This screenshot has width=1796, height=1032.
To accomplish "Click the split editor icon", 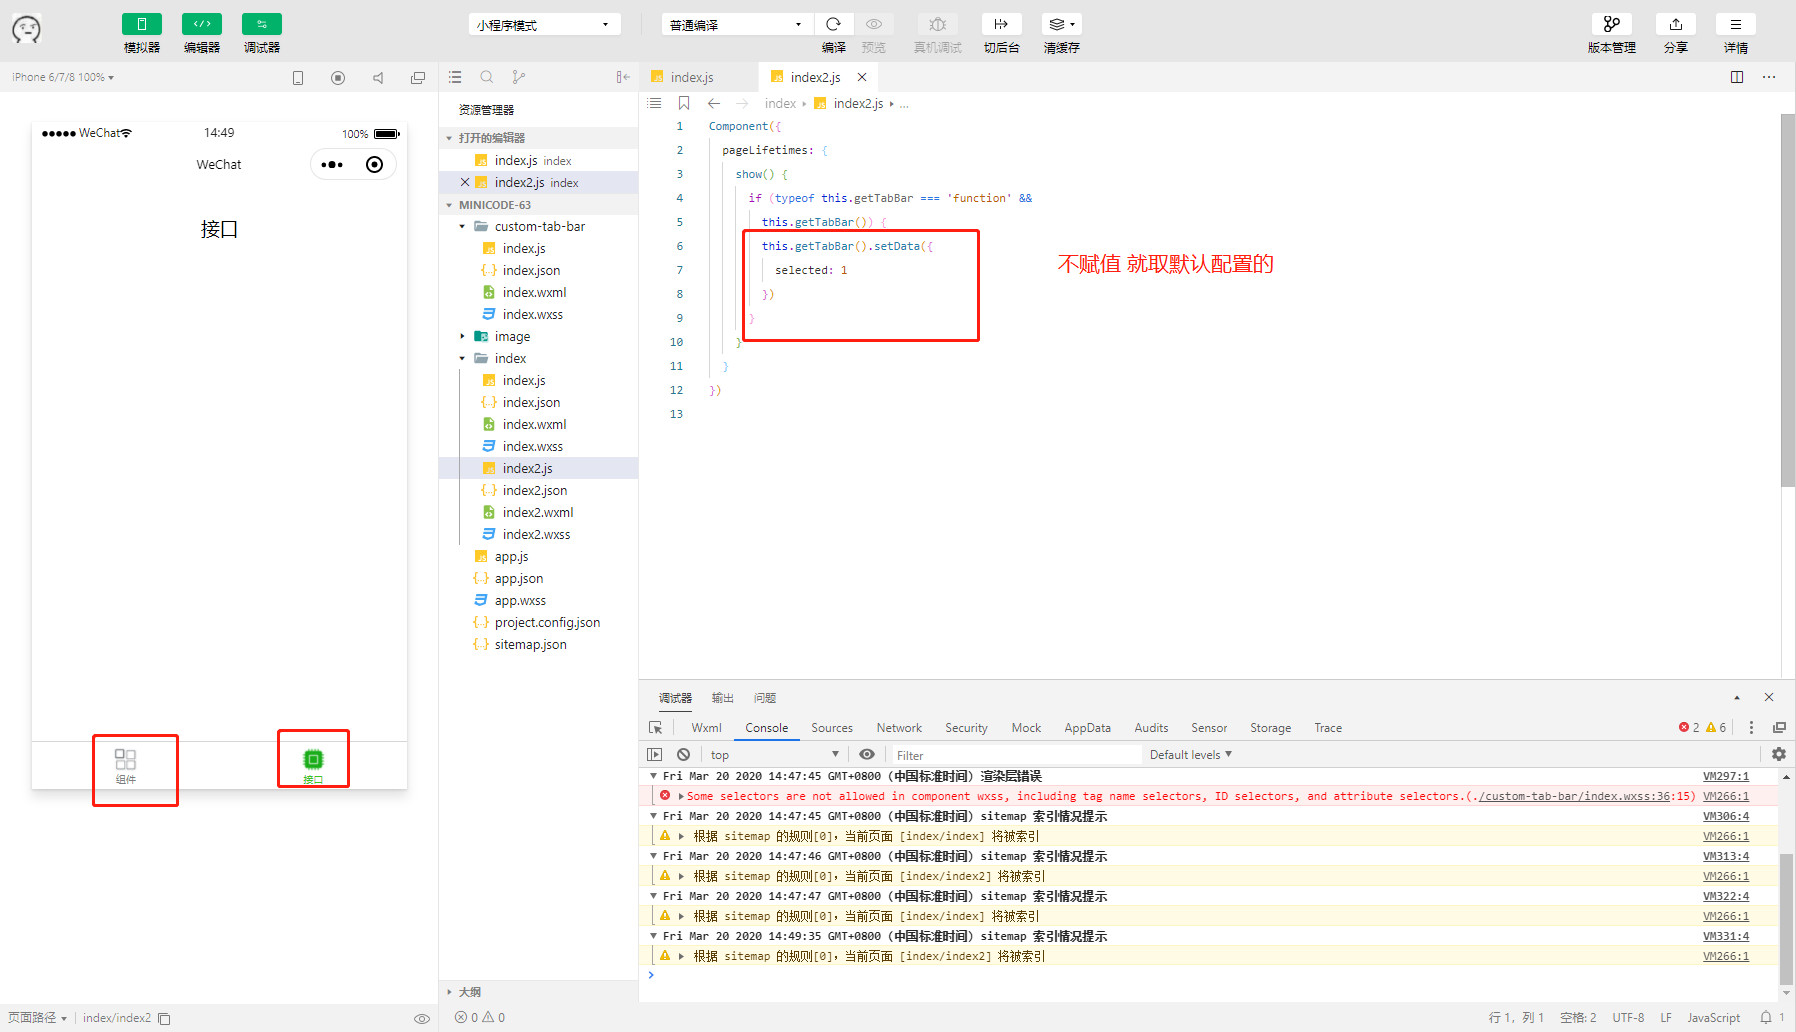I will click(x=1737, y=77).
